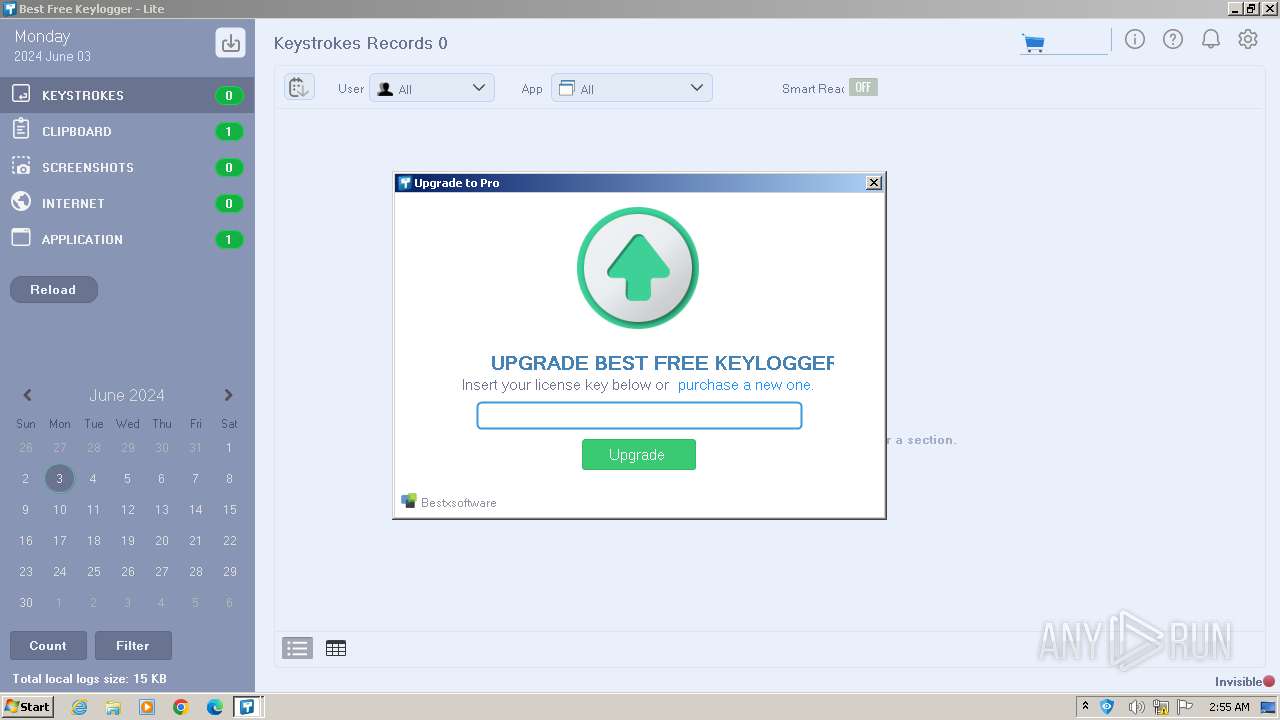This screenshot has height=720, width=1280.
Task: Open Internet Explorer in the taskbar
Action: pos(80,707)
